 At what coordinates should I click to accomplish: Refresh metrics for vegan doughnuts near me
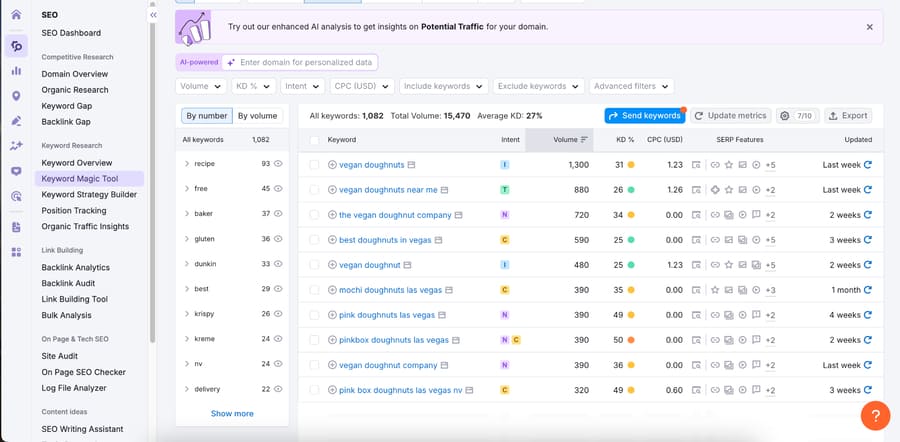[868, 190]
